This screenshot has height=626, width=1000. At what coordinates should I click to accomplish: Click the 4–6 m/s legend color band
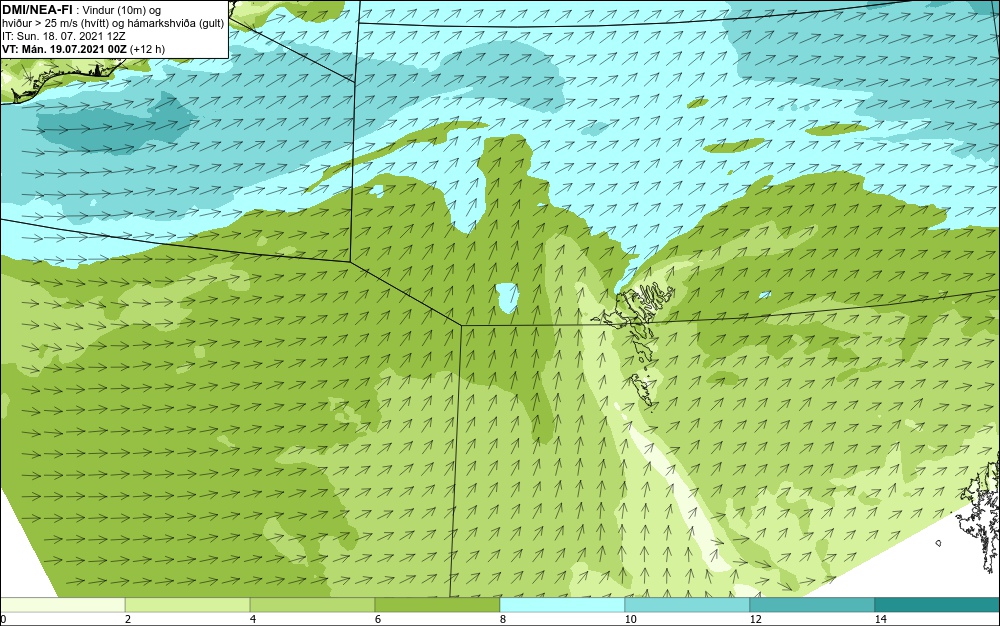click(x=312, y=605)
